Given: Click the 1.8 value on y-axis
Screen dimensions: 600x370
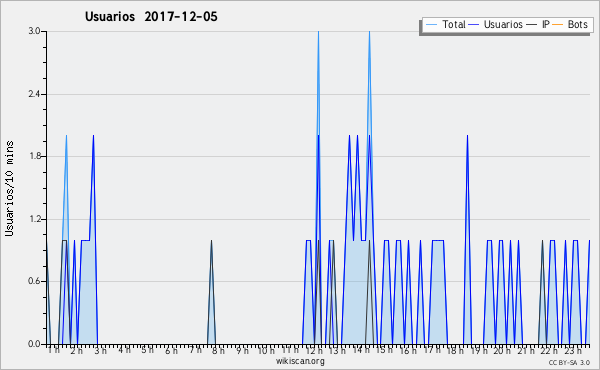Looking at the screenshot, I should (x=34, y=156).
